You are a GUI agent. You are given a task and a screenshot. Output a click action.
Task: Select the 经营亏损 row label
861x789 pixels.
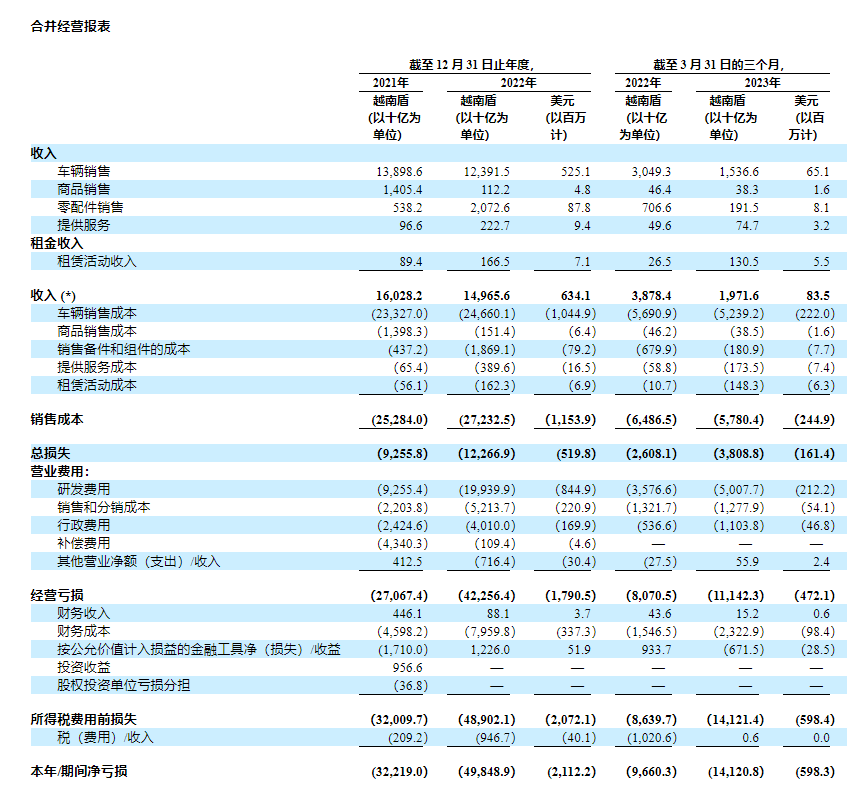(57, 595)
